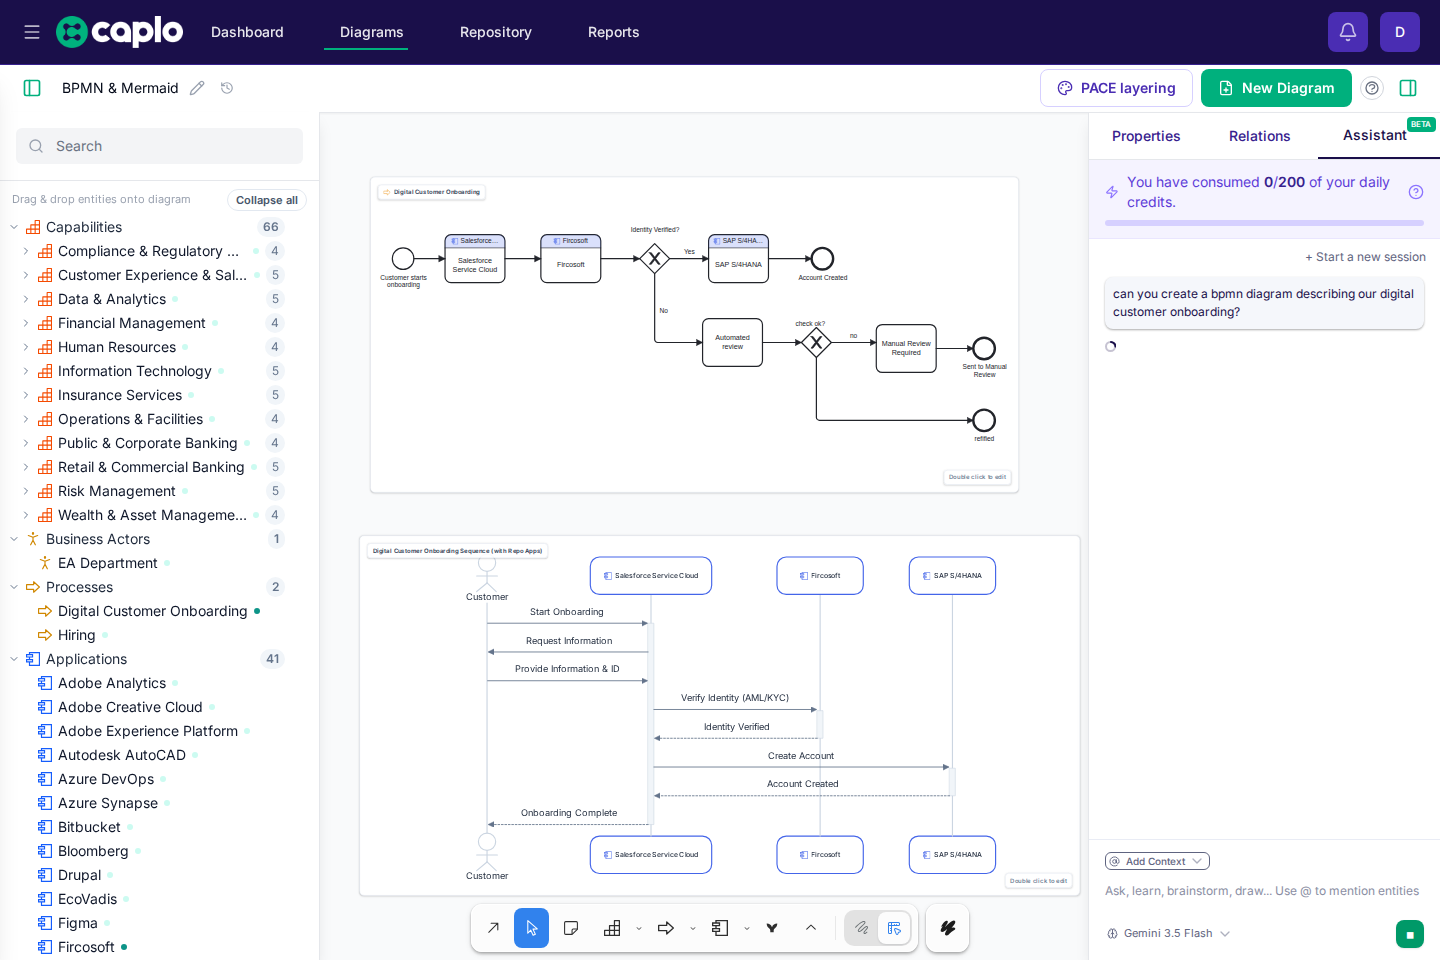Click Collapse all button
The image size is (1440, 960).
tap(267, 200)
